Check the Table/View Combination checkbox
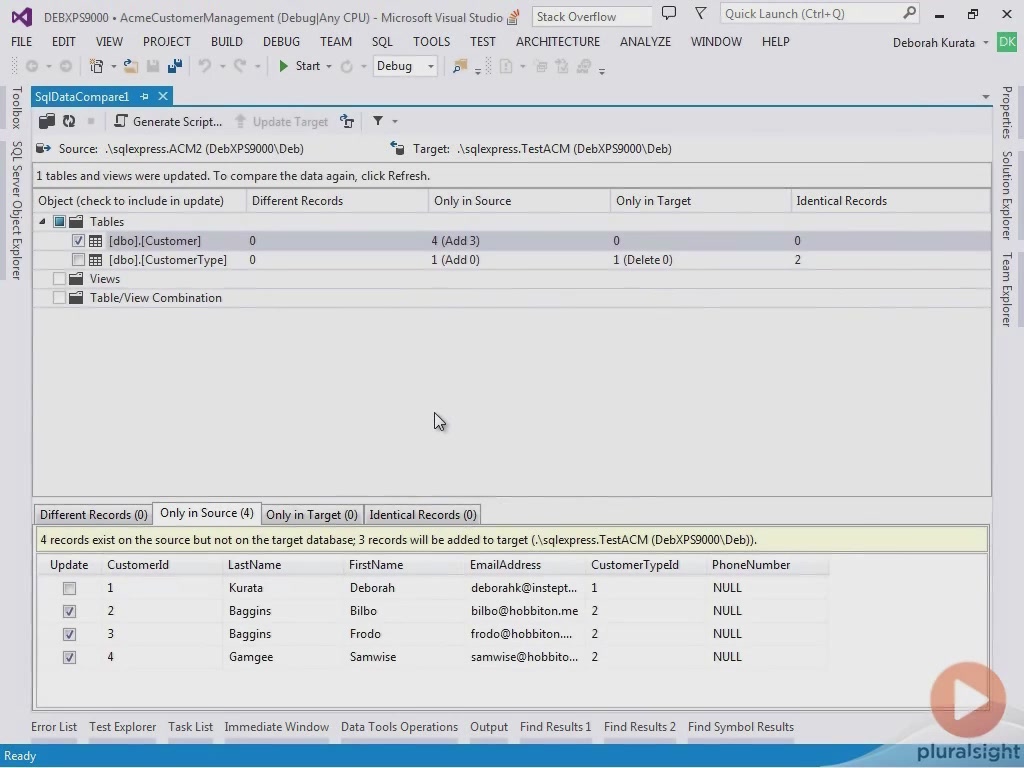 [59, 298]
